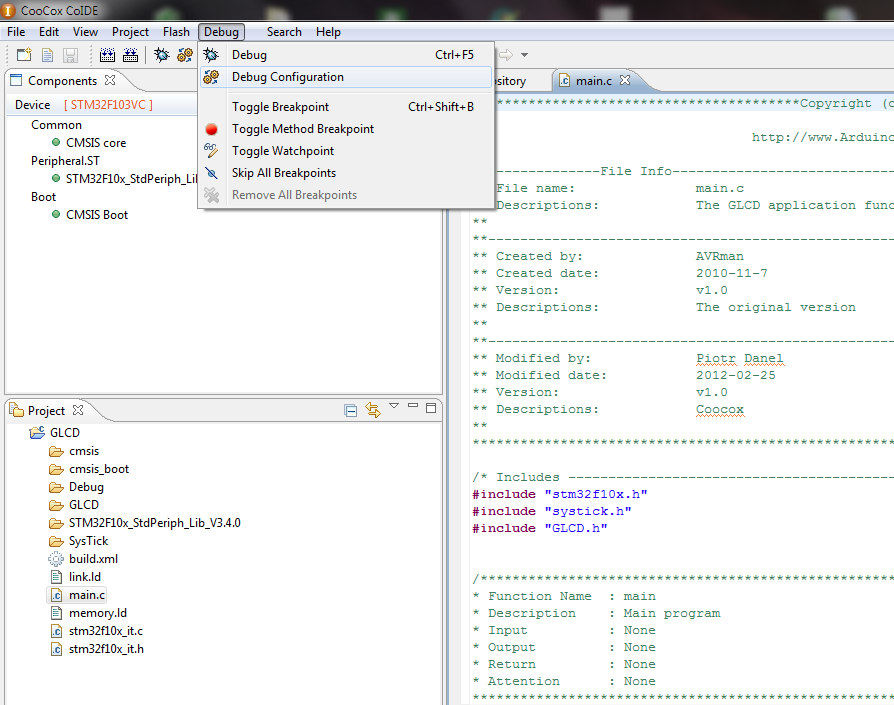Open the Edit menu
The height and width of the screenshot is (705, 894).
click(49, 32)
